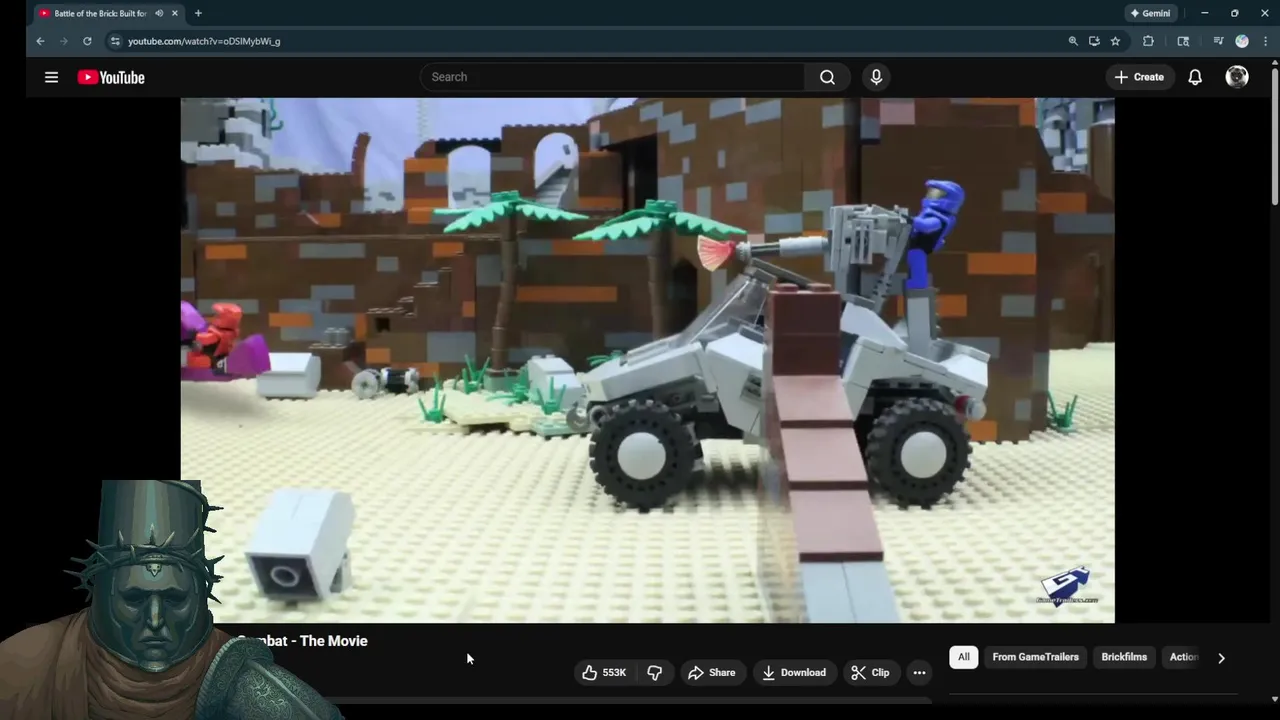Image resolution: width=1280 pixels, height=720 pixels.
Task: Share this video
Action: click(x=711, y=673)
